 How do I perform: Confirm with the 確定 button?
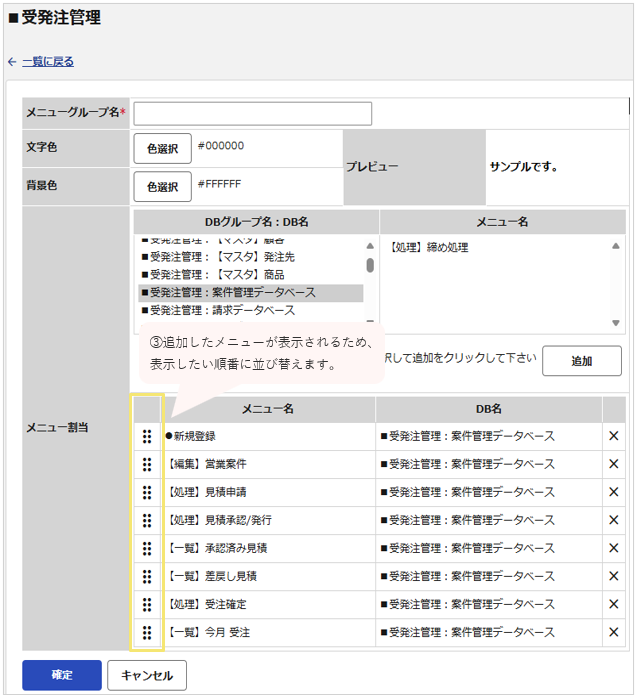click(62, 675)
